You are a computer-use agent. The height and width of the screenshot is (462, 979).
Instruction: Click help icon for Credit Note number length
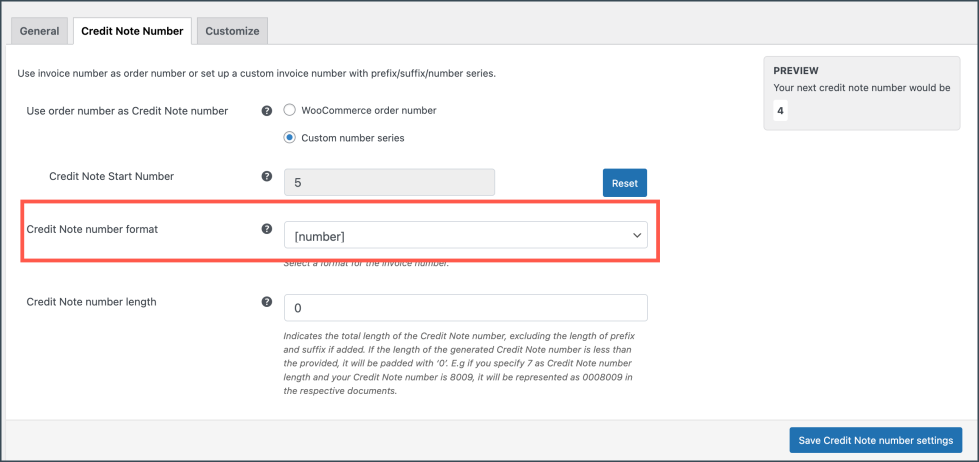pos(267,301)
